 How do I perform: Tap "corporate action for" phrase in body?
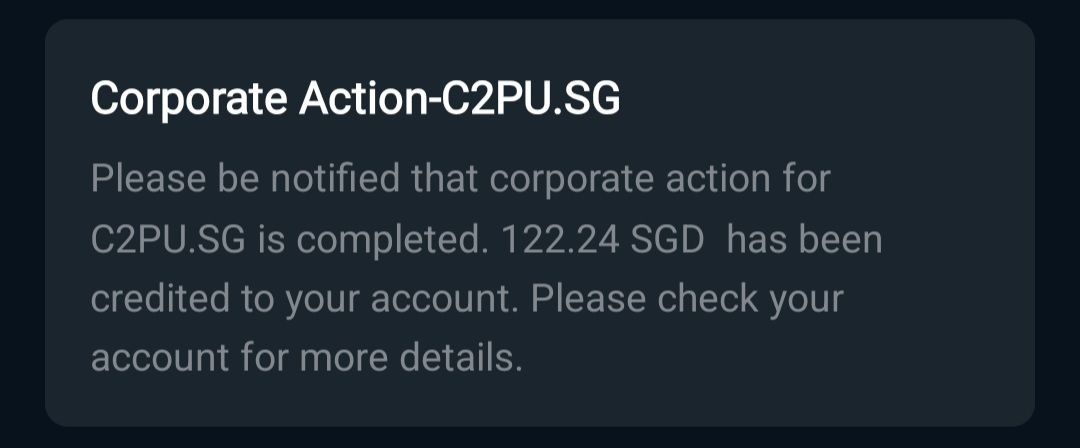click(x=661, y=181)
